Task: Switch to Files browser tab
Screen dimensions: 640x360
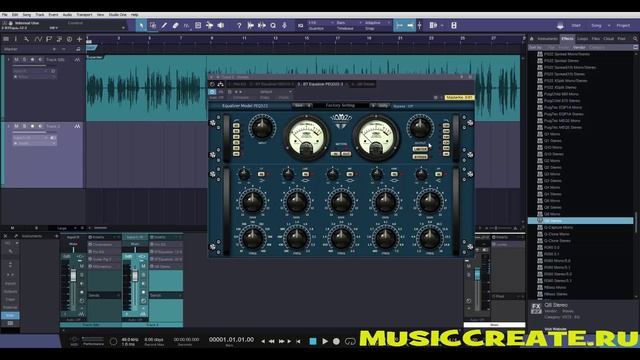Action: [x=596, y=39]
